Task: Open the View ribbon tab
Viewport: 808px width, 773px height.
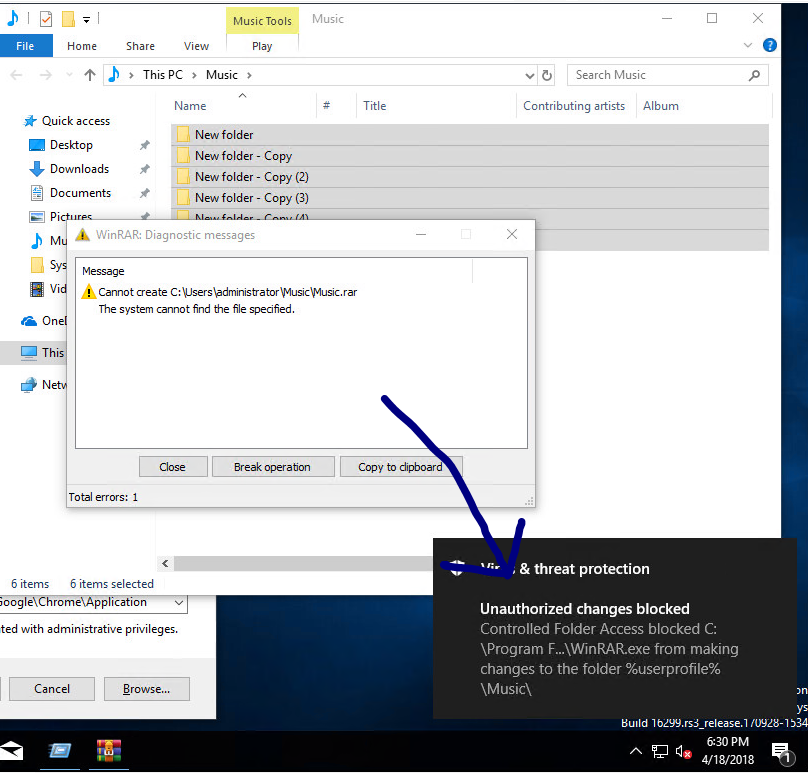Action: tap(196, 46)
